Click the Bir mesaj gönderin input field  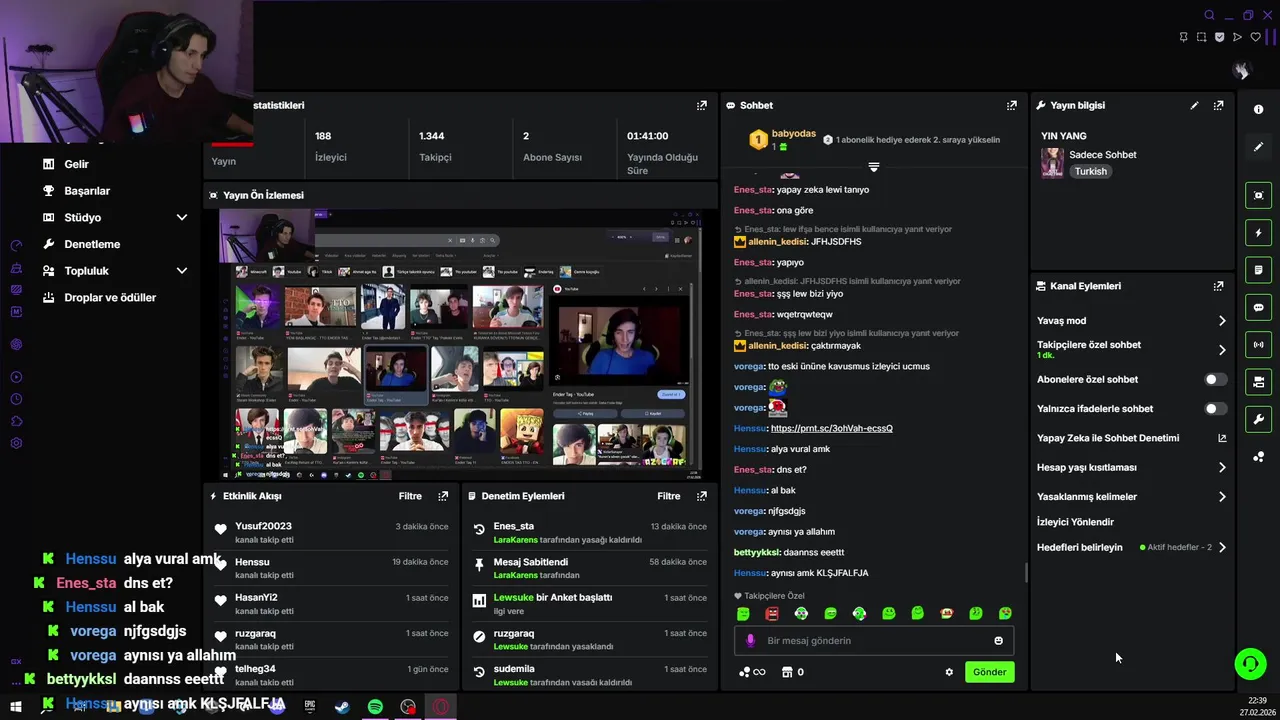point(874,641)
